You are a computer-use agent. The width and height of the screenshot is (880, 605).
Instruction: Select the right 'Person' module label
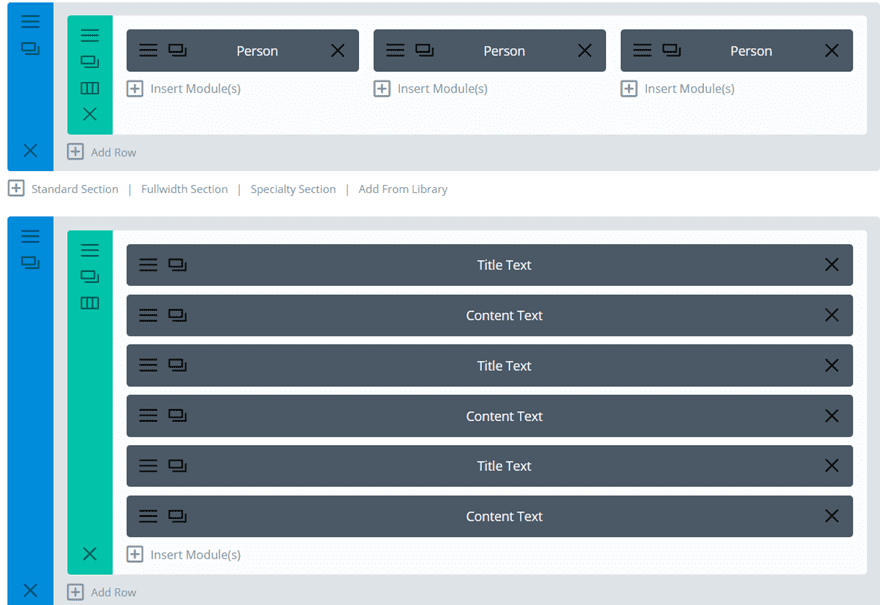(x=751, y=51)
